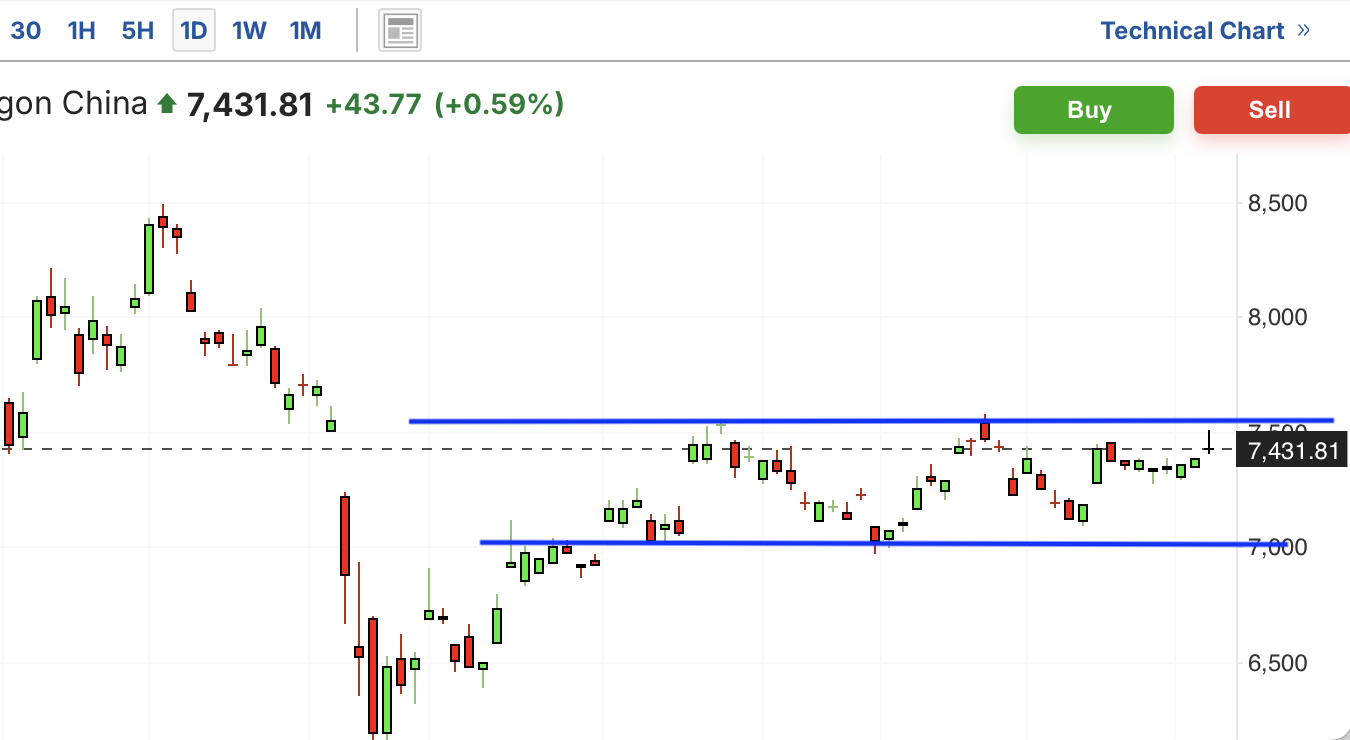
Task: Click the +43.77 (+0.59%) change text
Action: pyautogui.click(x=445, y=103)
